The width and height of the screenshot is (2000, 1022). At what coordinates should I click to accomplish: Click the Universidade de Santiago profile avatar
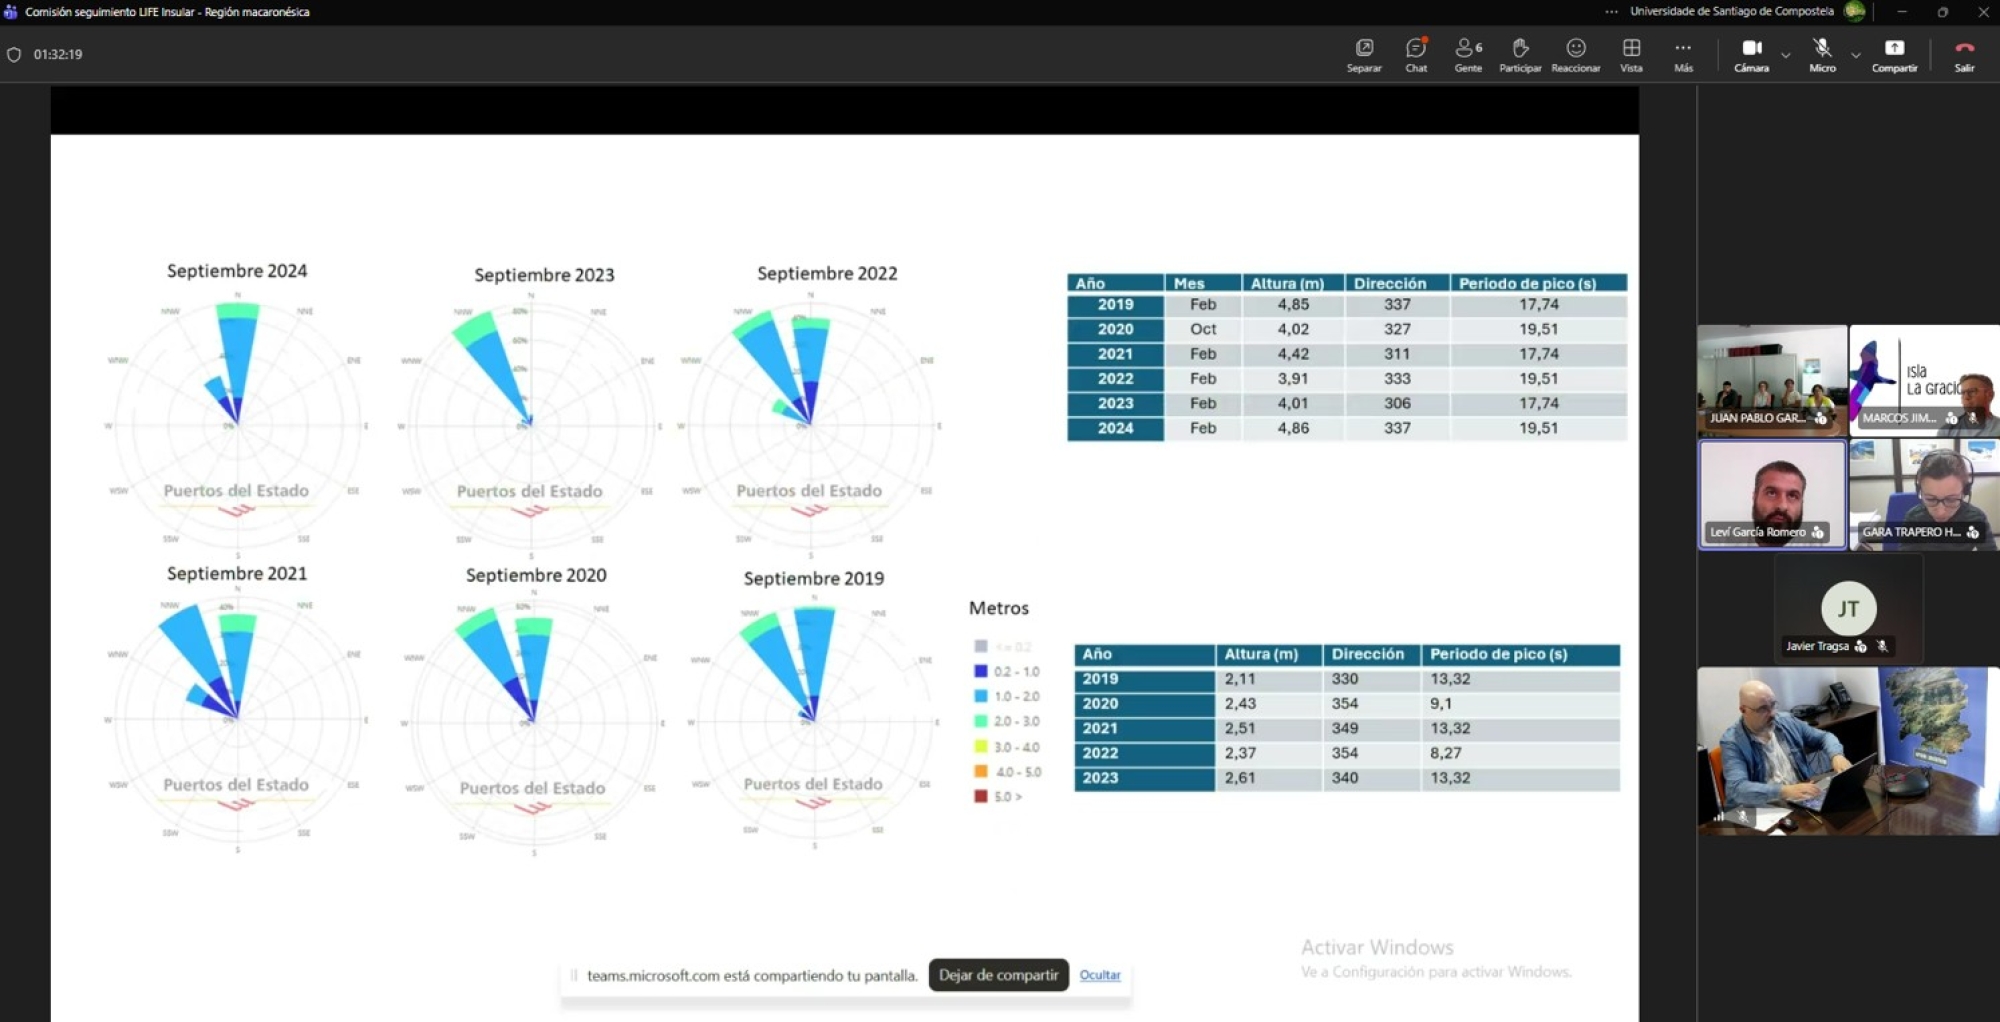point(1855,12)
